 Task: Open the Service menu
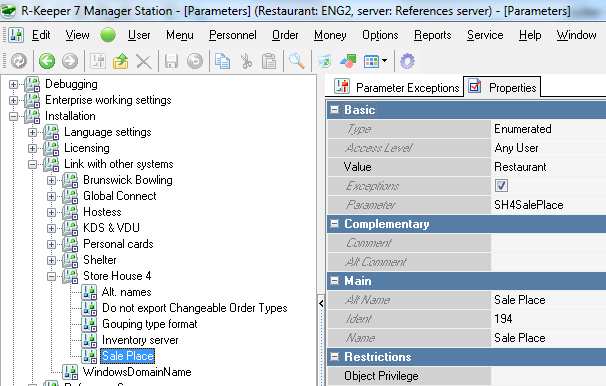click(x=485, y=35)
